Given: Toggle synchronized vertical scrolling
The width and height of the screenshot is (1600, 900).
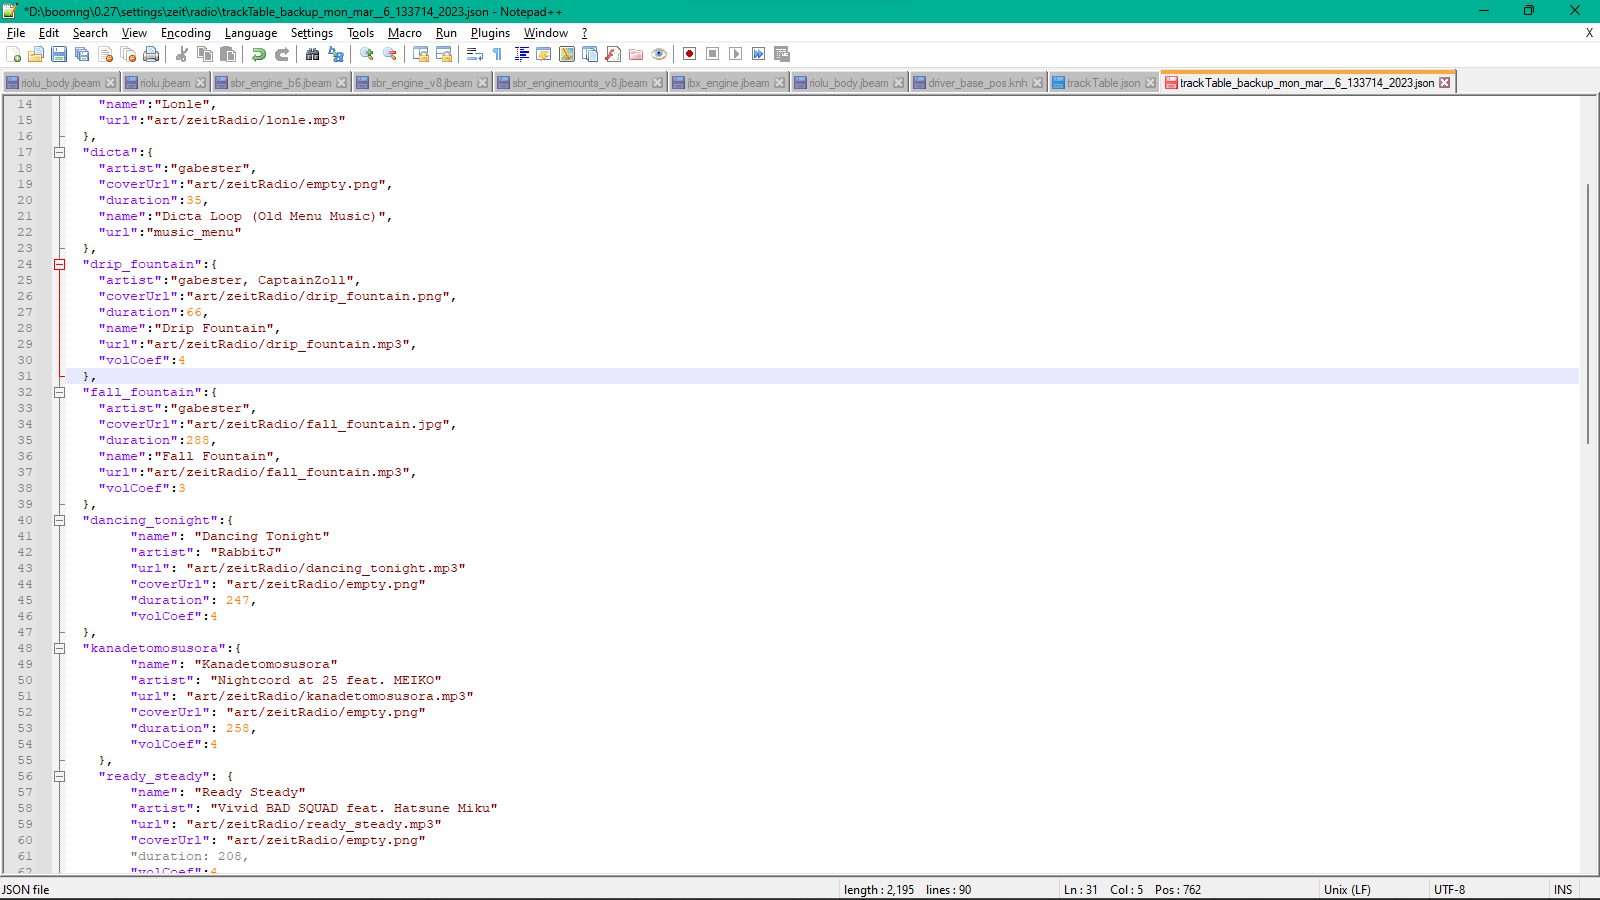Looking at the screenshot, I should click(421, 54).
